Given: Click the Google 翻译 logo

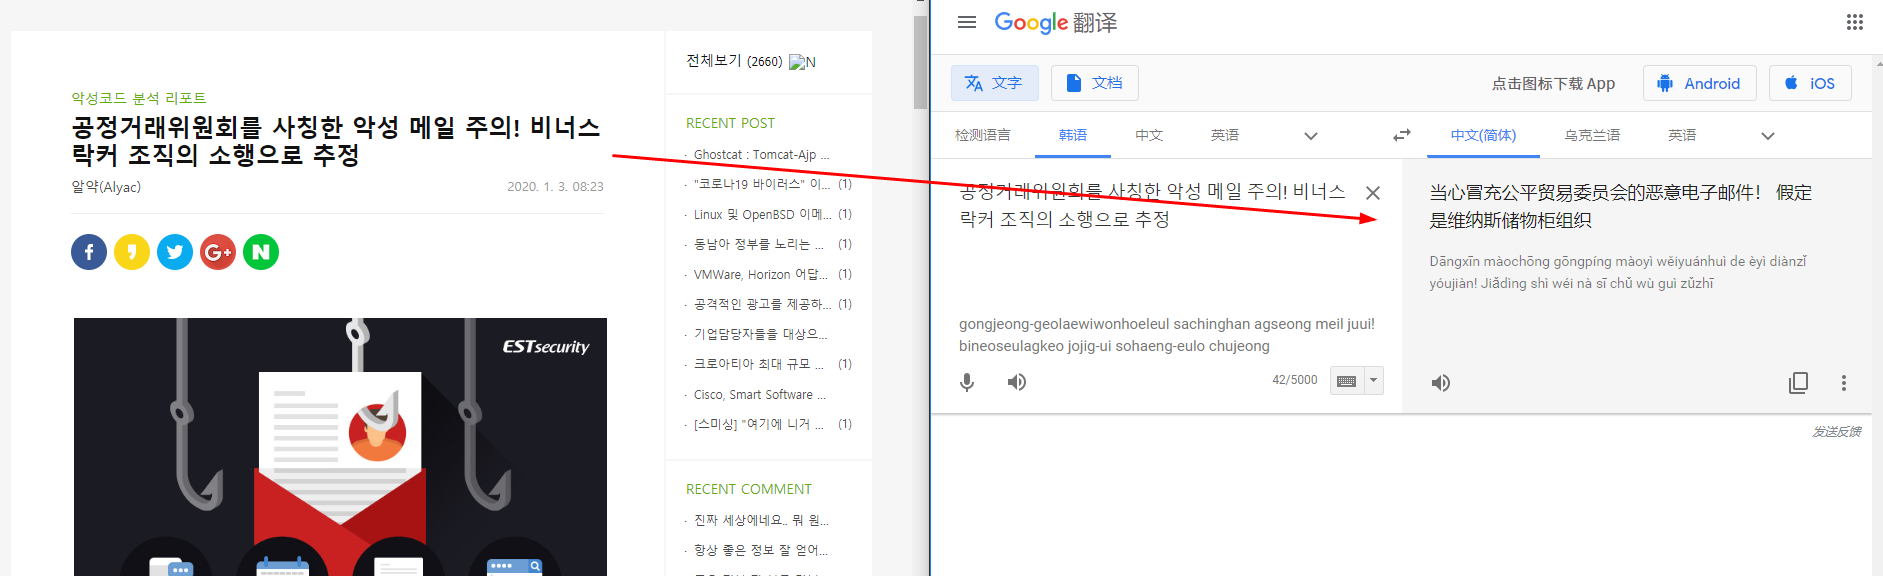Looking at the screenshot, I should pos(1056,22).
